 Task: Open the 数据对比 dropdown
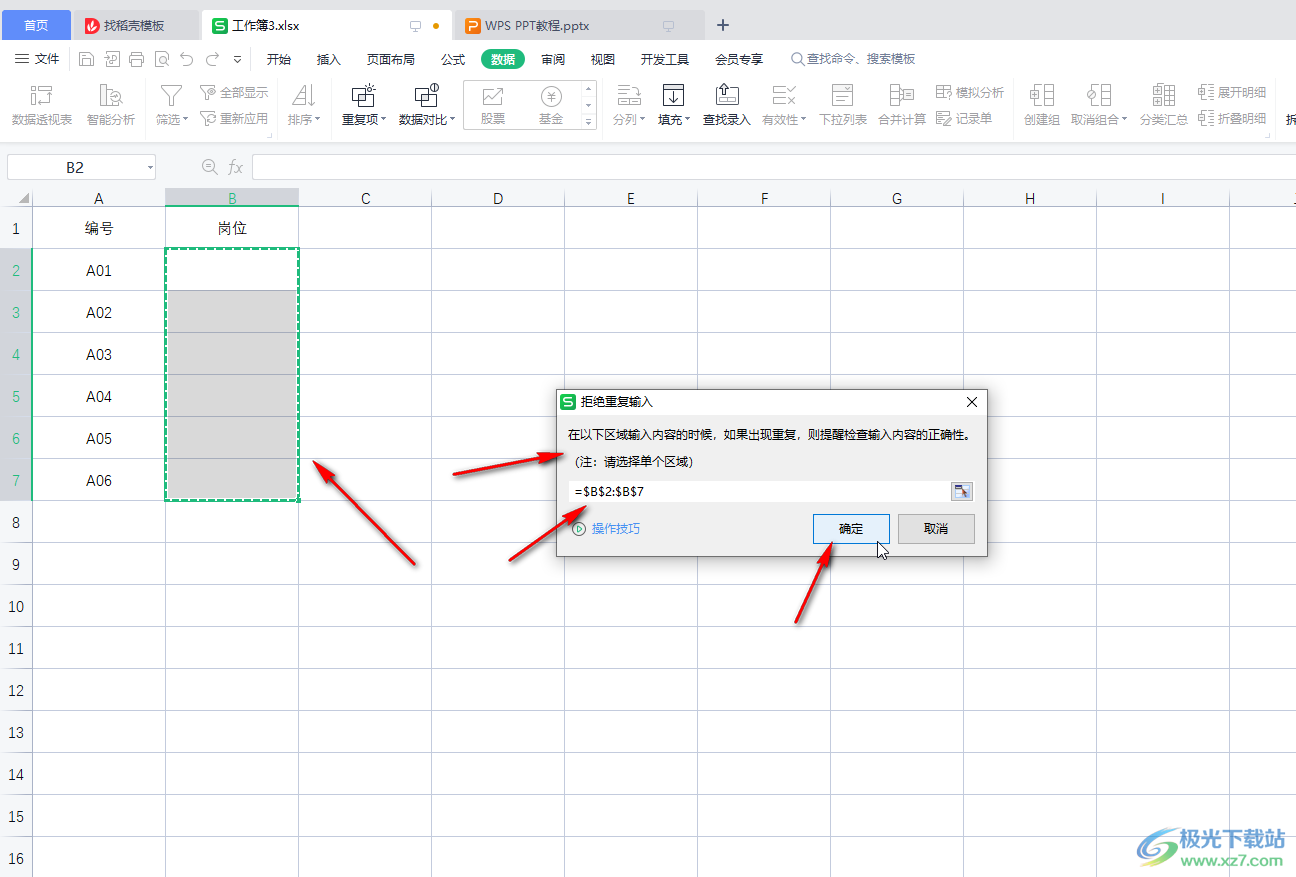(427, 106)
